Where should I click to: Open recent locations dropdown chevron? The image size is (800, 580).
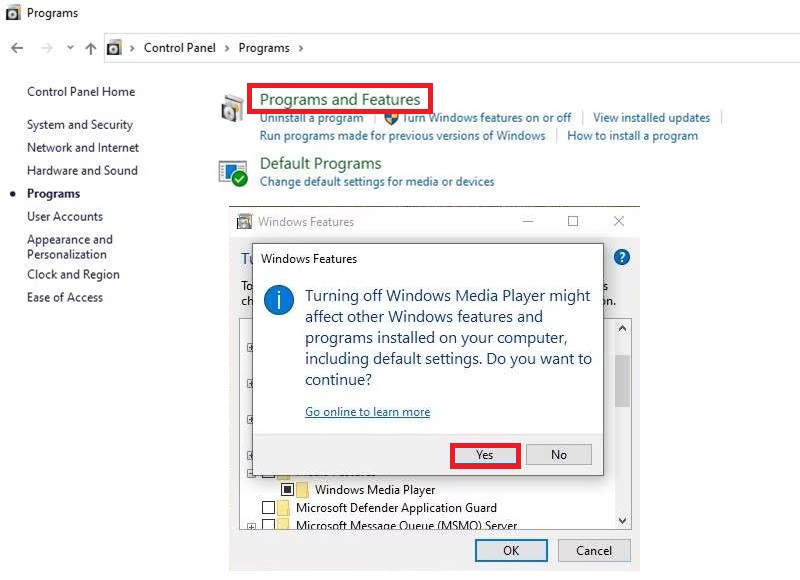point(70,47)
